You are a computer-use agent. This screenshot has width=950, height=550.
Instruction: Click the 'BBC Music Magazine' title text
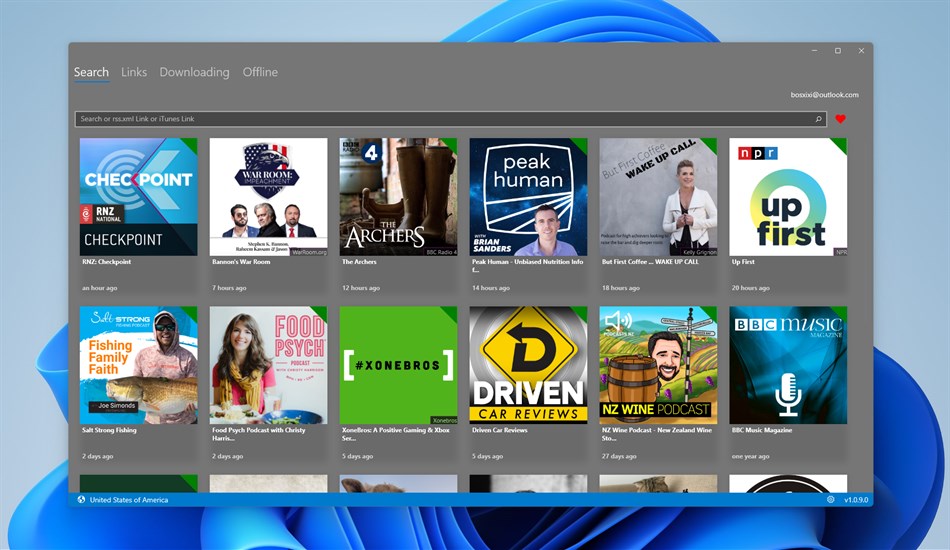pyautogui.click(x=762, y=430)
